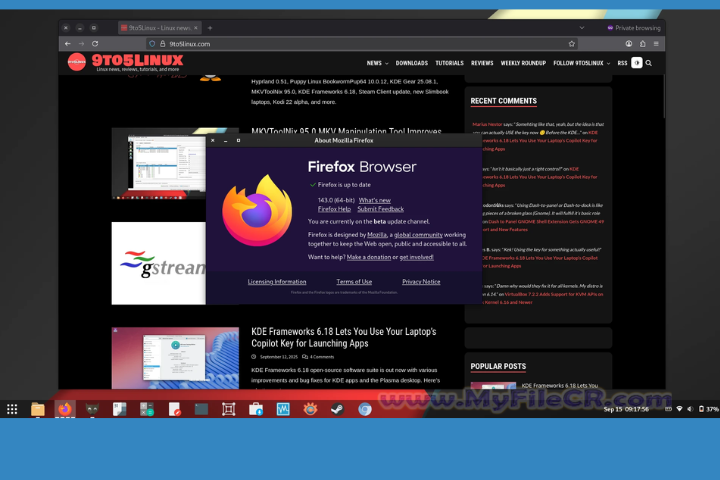Image resolution: width=720 pixels, height=480 pixels.
Task: Open the Terms of Use link
Action: coord(354,282)
